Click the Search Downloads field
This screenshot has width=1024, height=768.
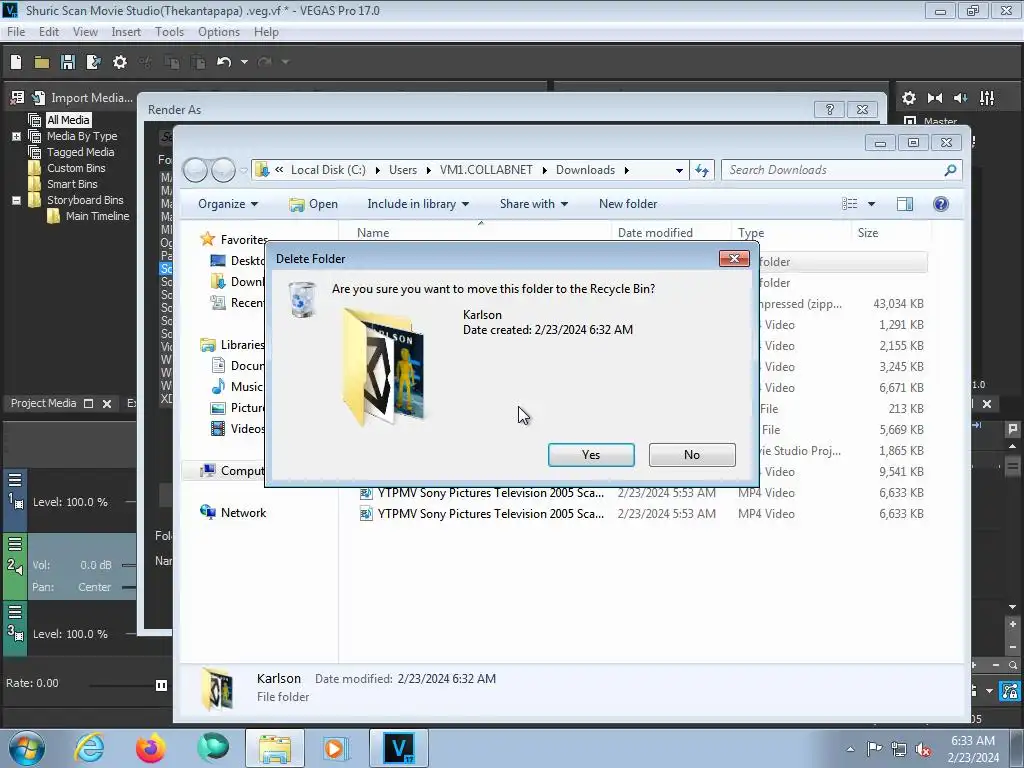pyautogui.click(x=842, y=170)
